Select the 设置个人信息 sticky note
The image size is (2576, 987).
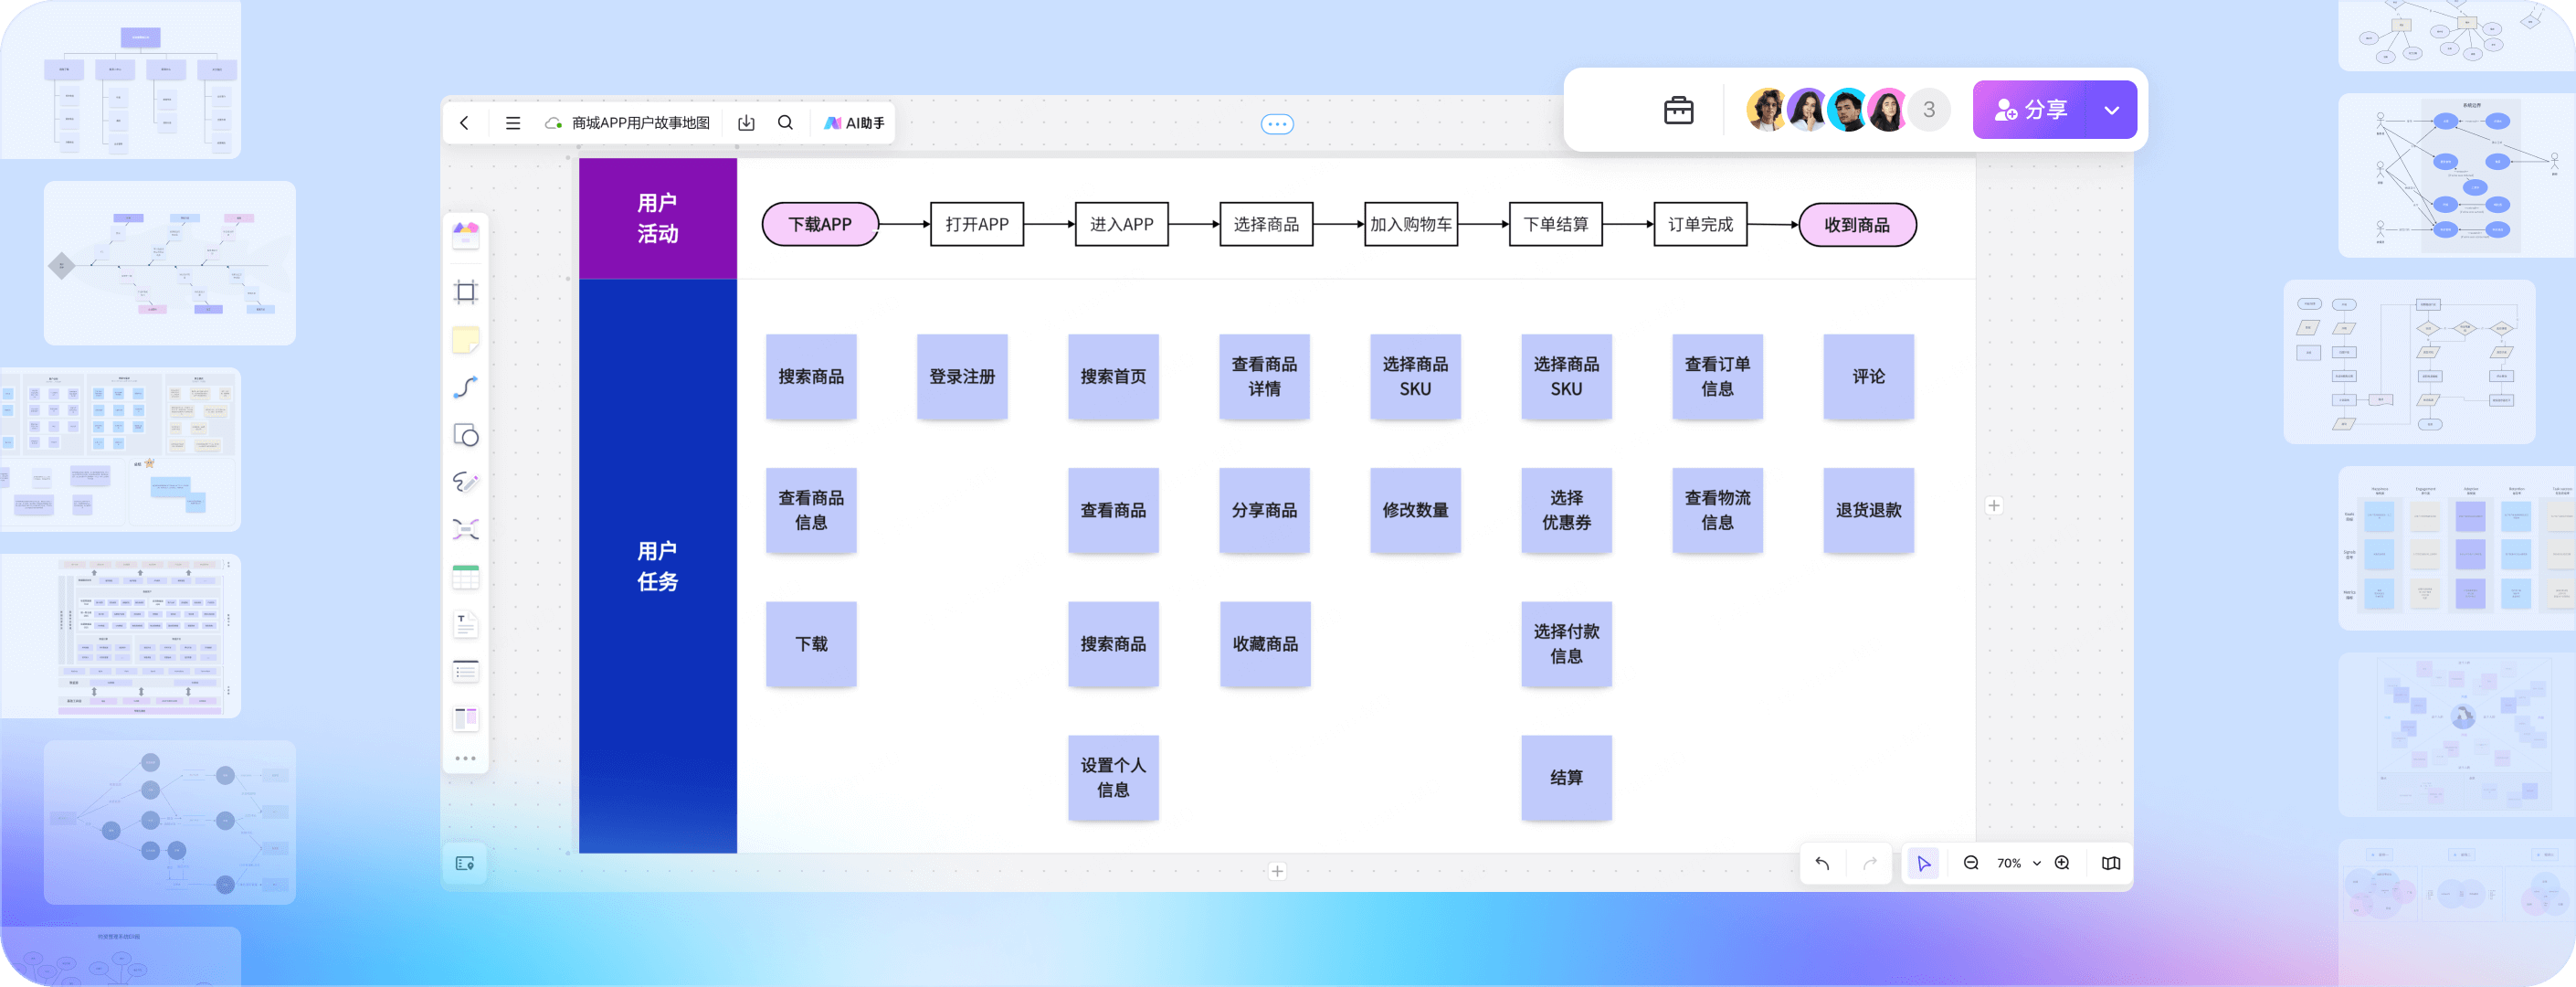coord(1113,778)
